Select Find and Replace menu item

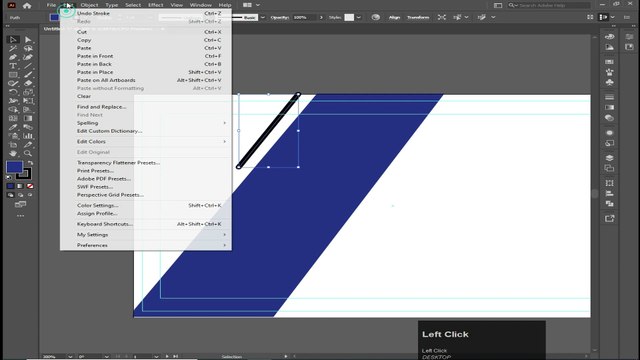coord(146,107)
